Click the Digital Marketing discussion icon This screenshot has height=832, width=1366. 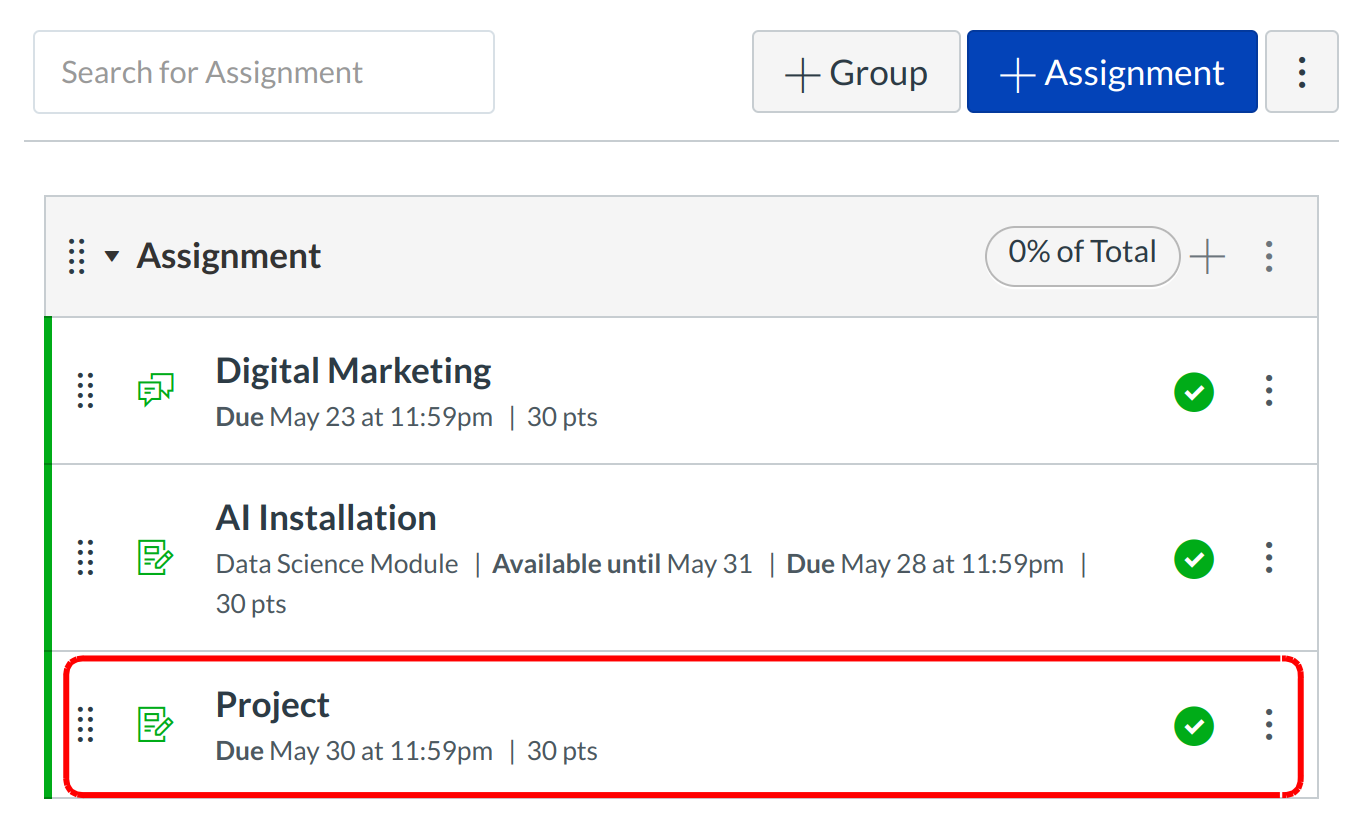point(155,390)
